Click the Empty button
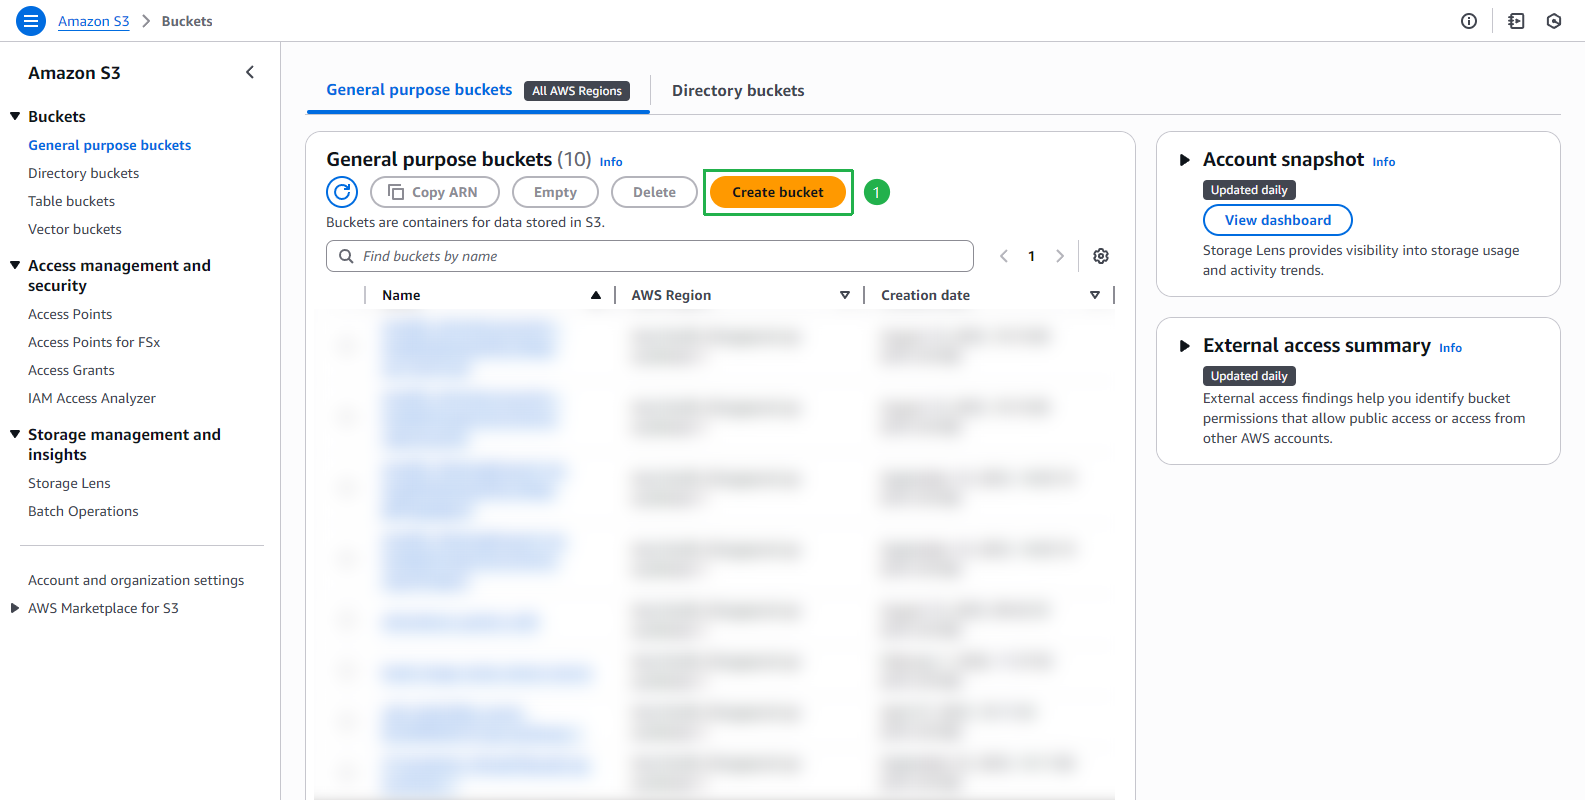 (x=555, y=192)
